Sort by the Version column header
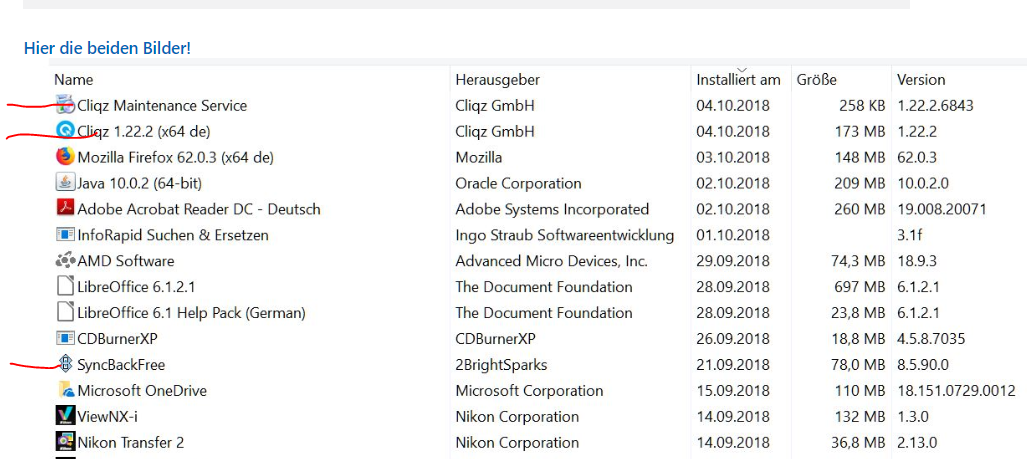 coord(921,80)
